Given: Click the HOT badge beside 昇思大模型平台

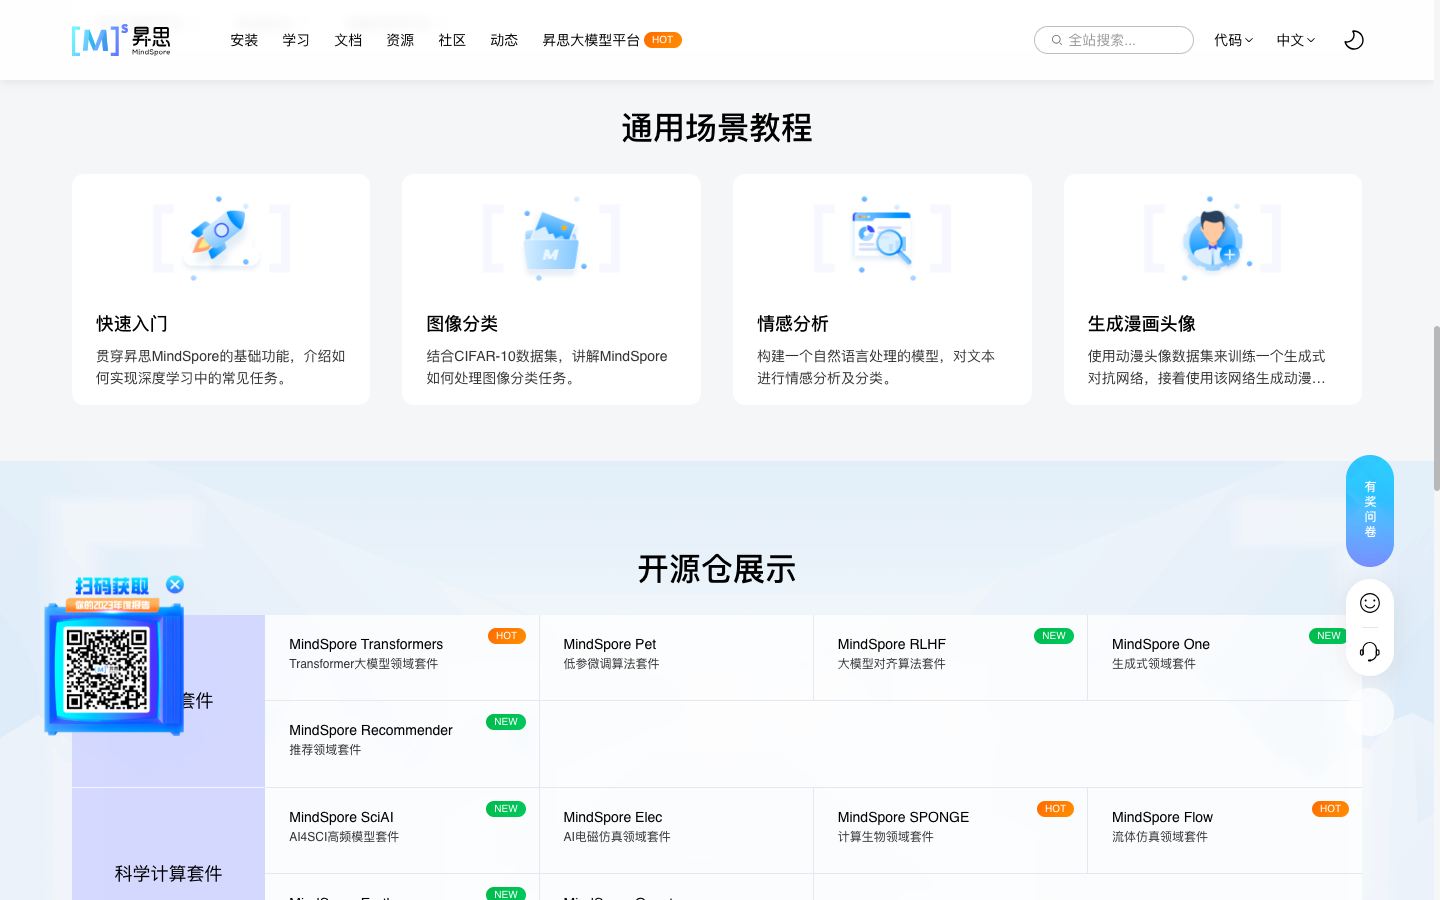Looking at the screenshot, I should point(663,40).
